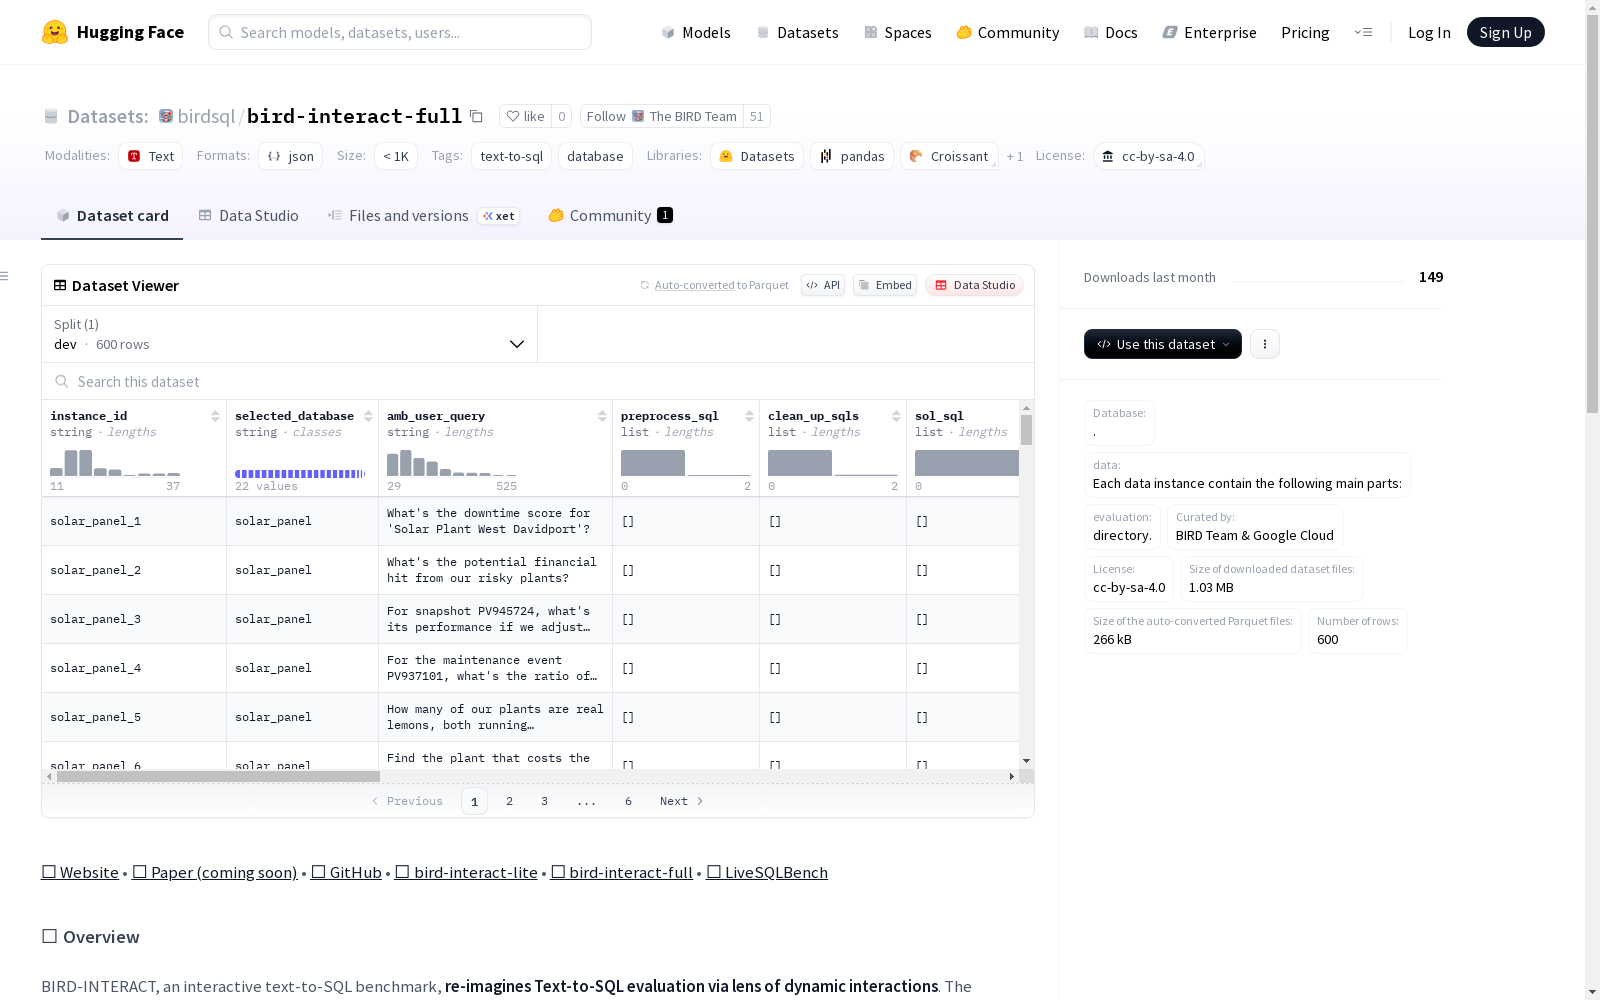Sort the amb_user_query column

(x=602, y=416)
